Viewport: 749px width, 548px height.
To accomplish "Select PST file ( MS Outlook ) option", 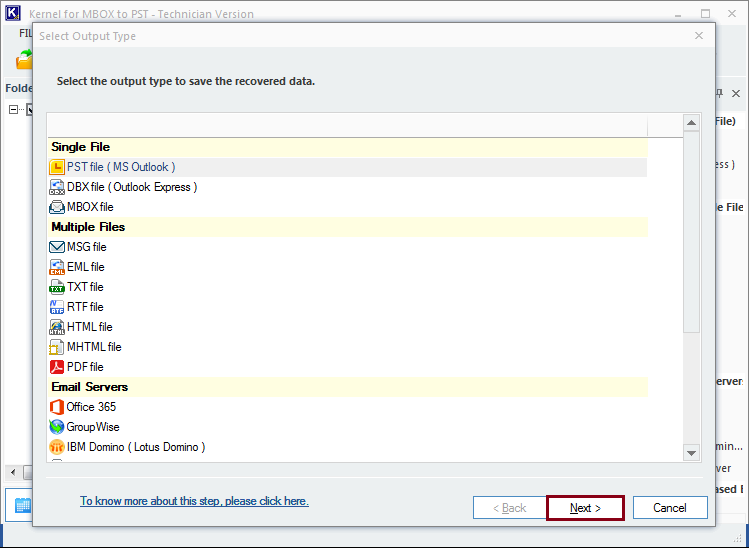I will pos(348,167).
